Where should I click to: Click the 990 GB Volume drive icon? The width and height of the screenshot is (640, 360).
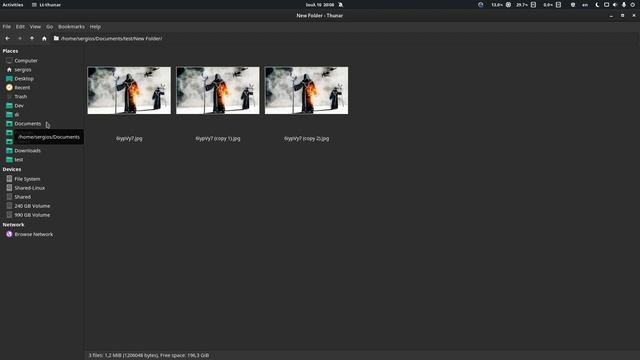[x=9, y=215]
